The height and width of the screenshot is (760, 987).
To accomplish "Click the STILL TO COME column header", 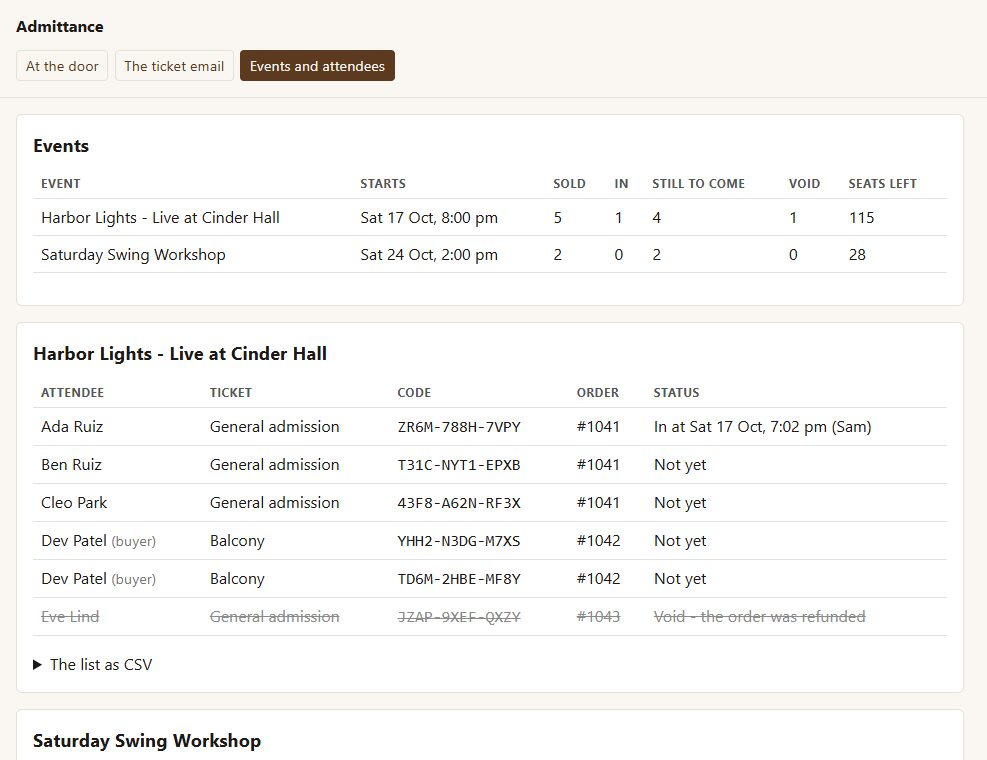I will coord(698,184).
